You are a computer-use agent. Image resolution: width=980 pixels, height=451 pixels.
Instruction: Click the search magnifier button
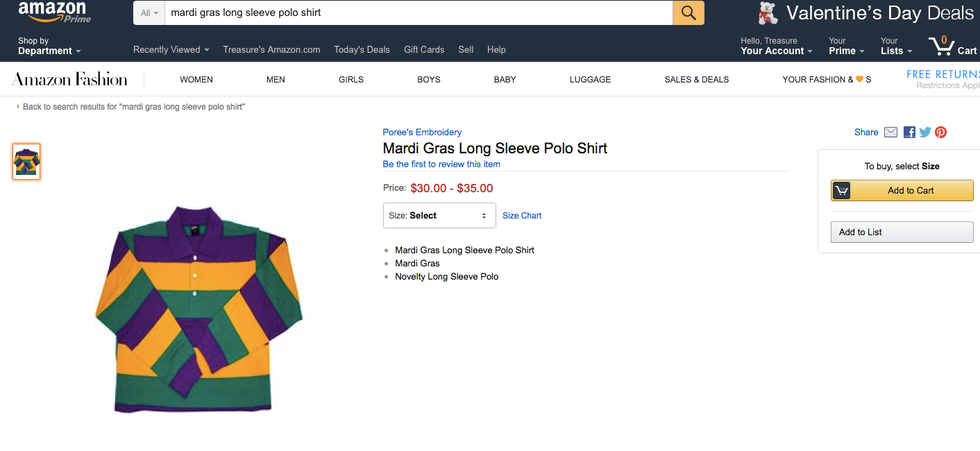click(689, 13)
